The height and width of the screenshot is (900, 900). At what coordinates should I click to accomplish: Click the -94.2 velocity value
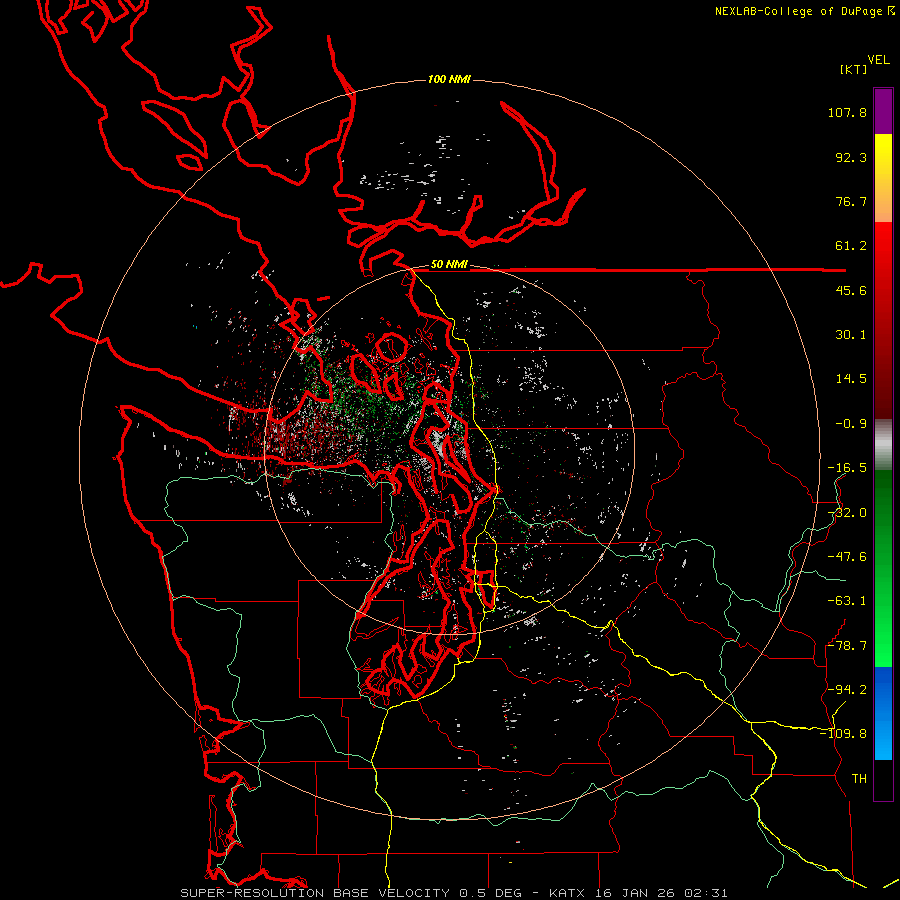(x=847, y=690)
